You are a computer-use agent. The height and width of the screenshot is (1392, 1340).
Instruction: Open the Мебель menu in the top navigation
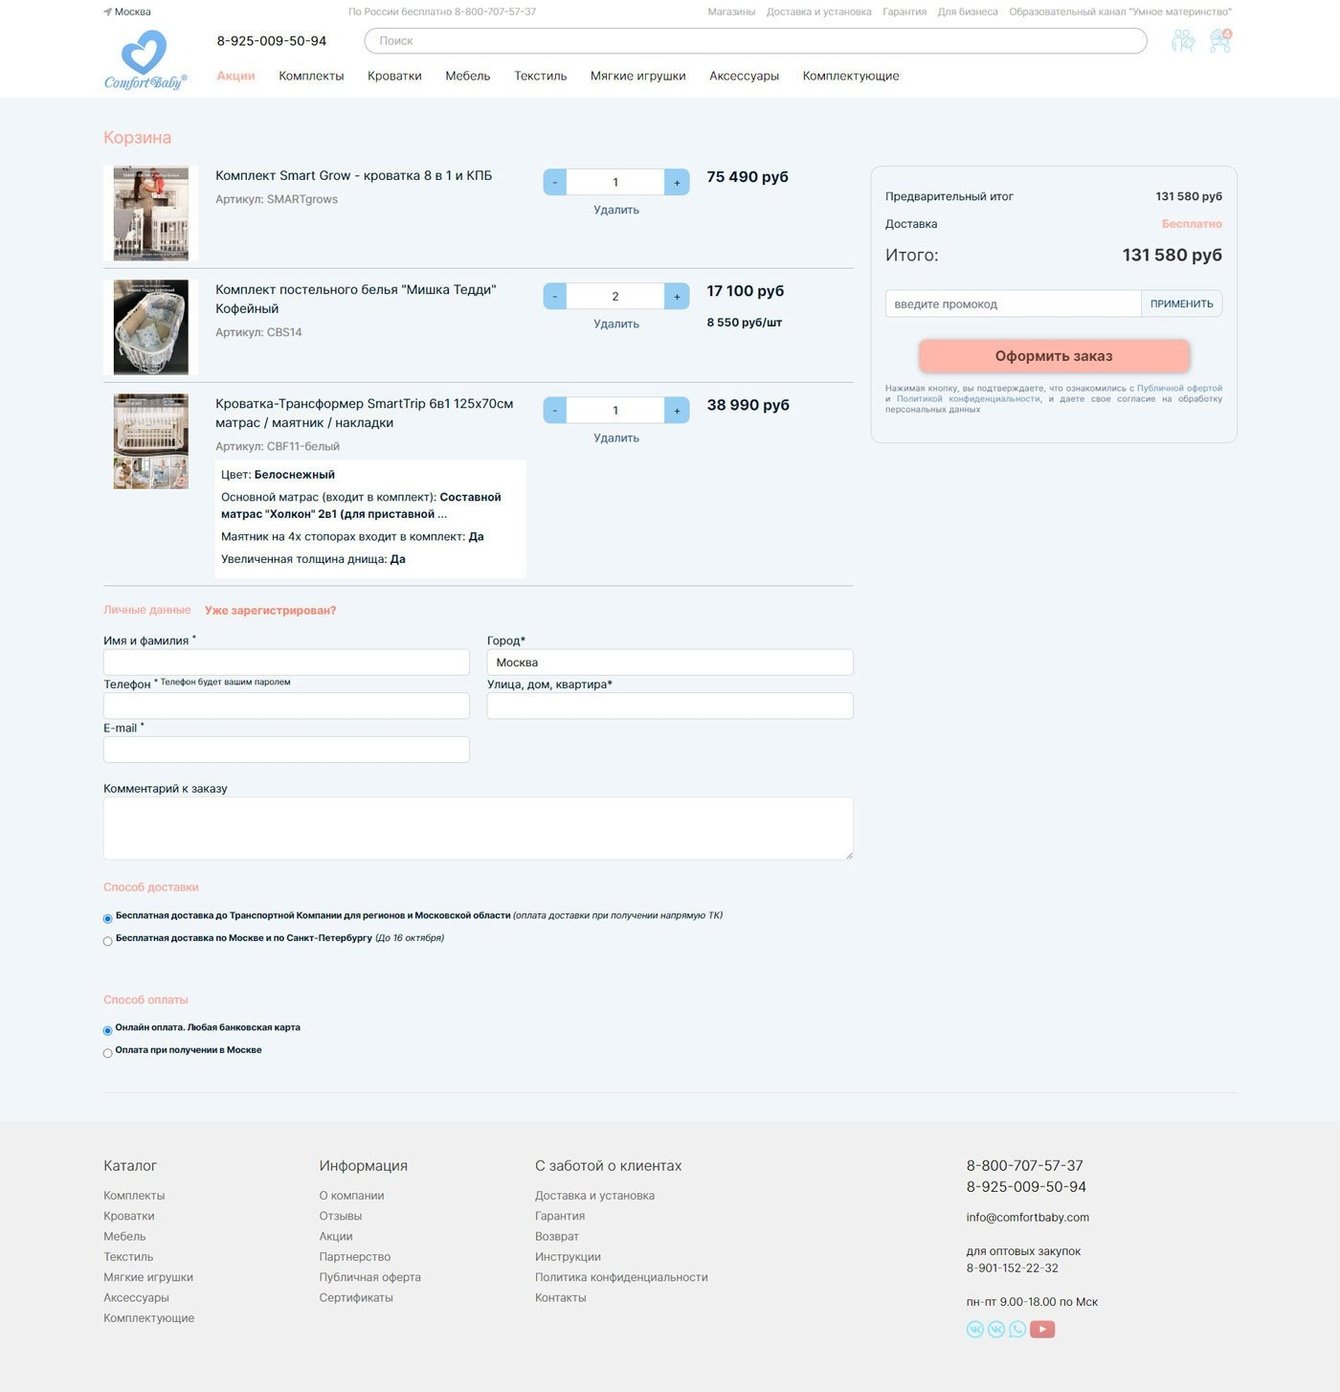(x=468, y=76)
